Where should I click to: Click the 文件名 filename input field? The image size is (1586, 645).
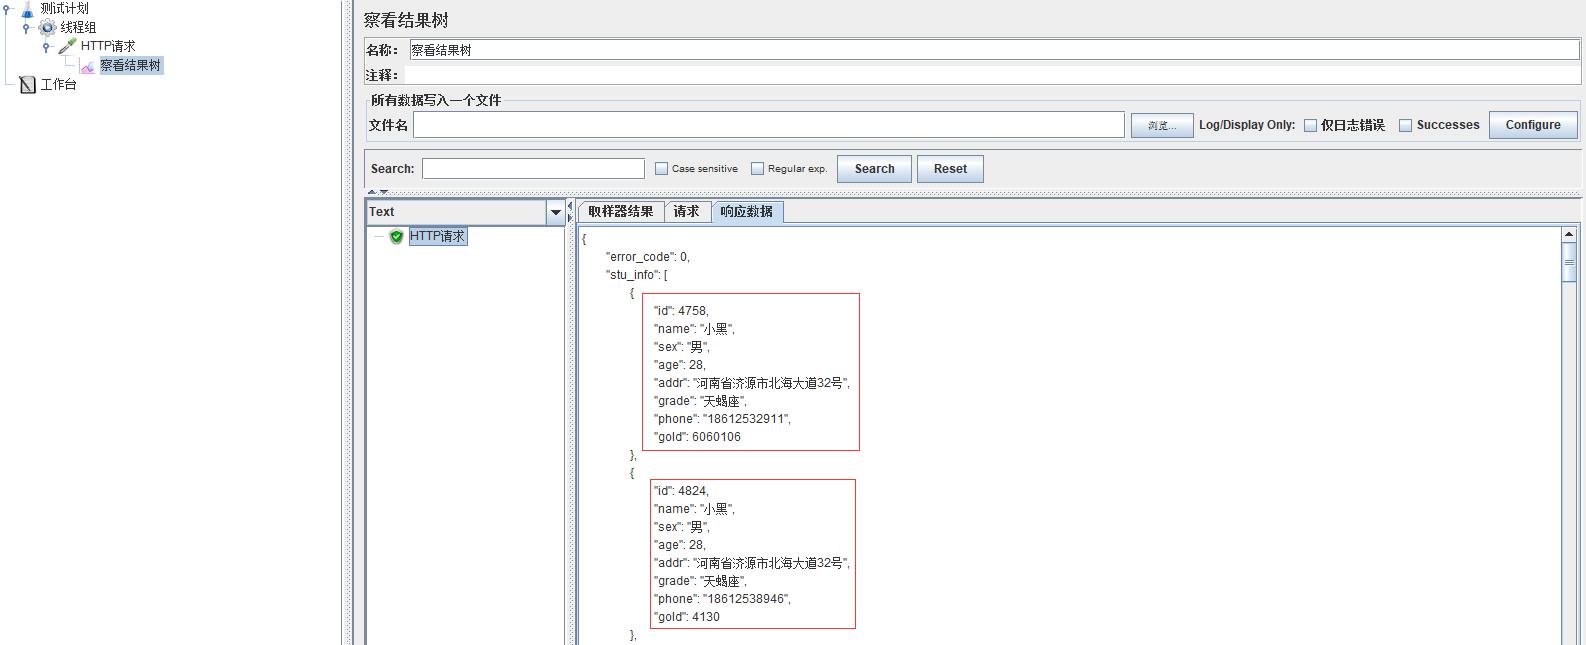769,125
